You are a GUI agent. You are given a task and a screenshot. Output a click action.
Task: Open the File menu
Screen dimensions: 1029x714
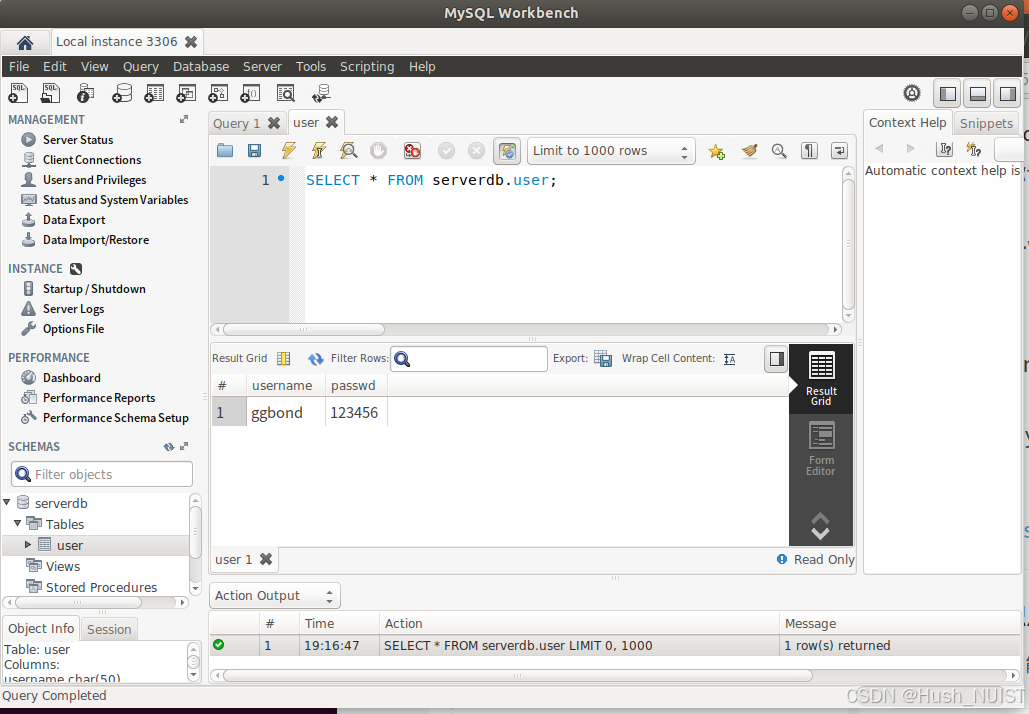(x=19, y=67)
